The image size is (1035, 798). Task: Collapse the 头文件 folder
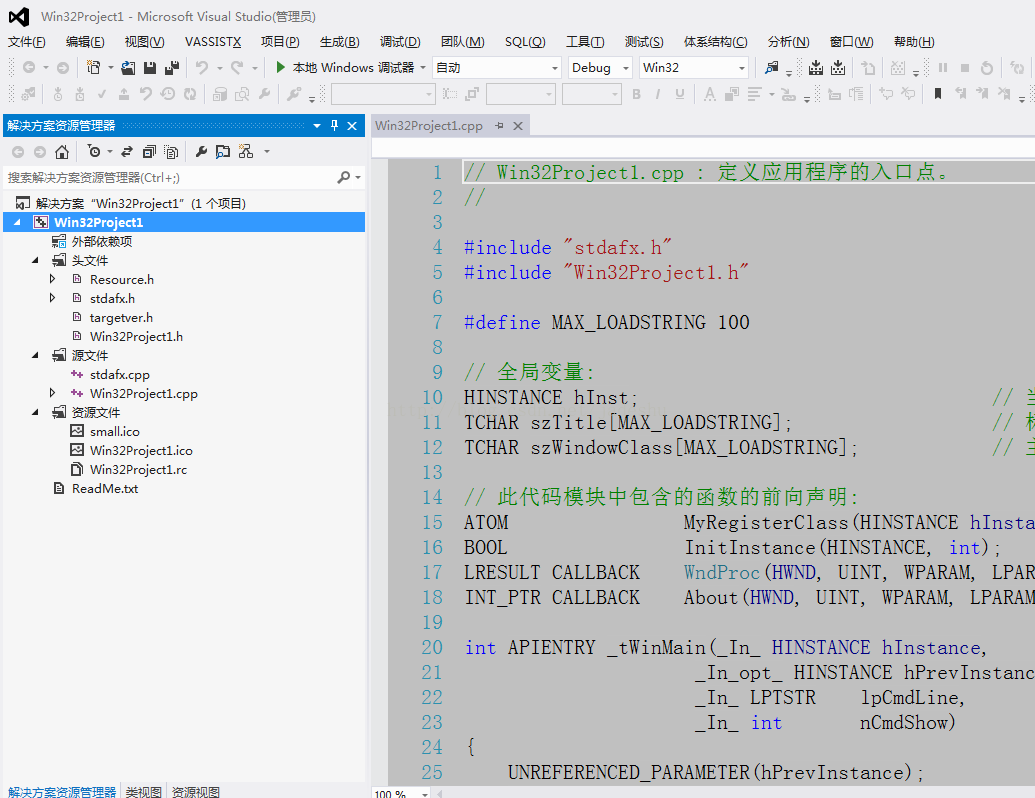click(x=35, y=260)
